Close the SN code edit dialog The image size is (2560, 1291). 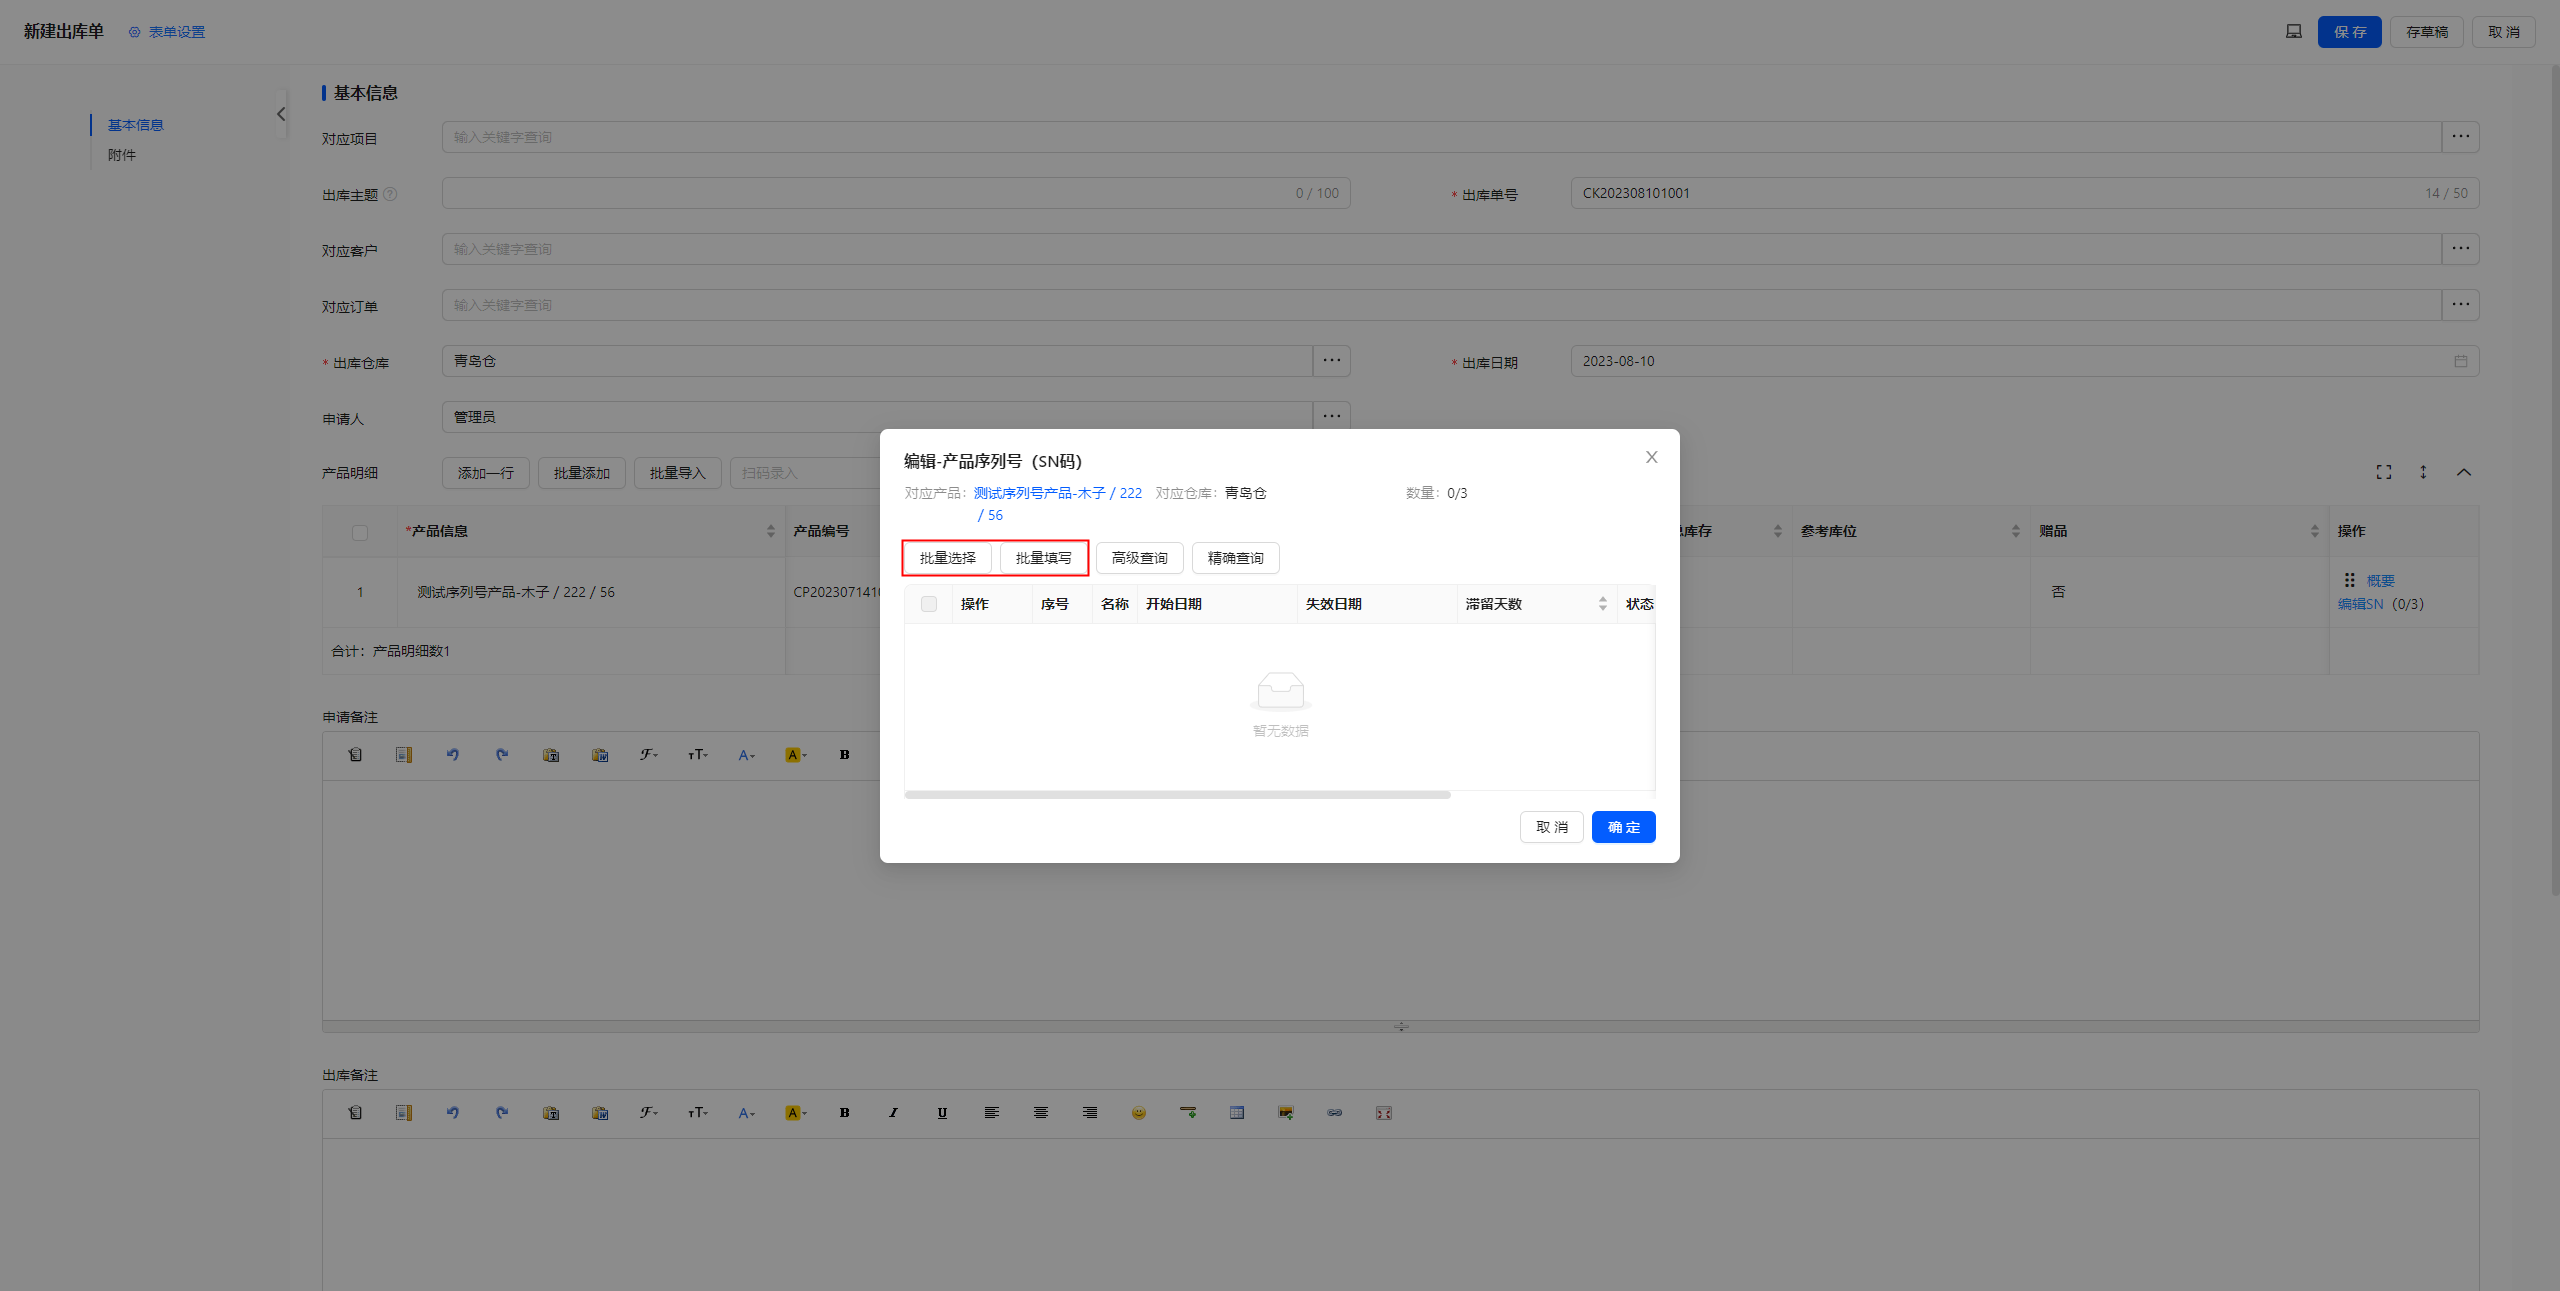(x=1651, y=457)
